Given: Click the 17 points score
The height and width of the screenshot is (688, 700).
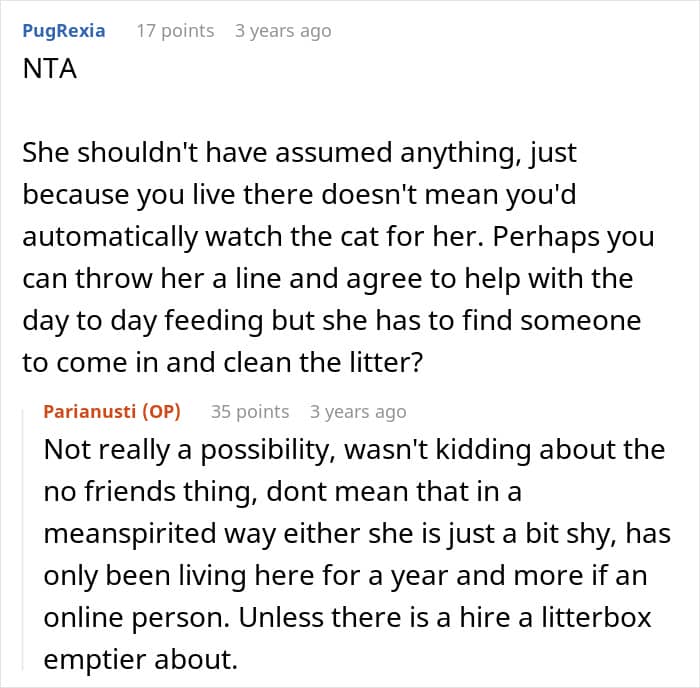Looking at the screenshot, I should (x=175, y=31).
